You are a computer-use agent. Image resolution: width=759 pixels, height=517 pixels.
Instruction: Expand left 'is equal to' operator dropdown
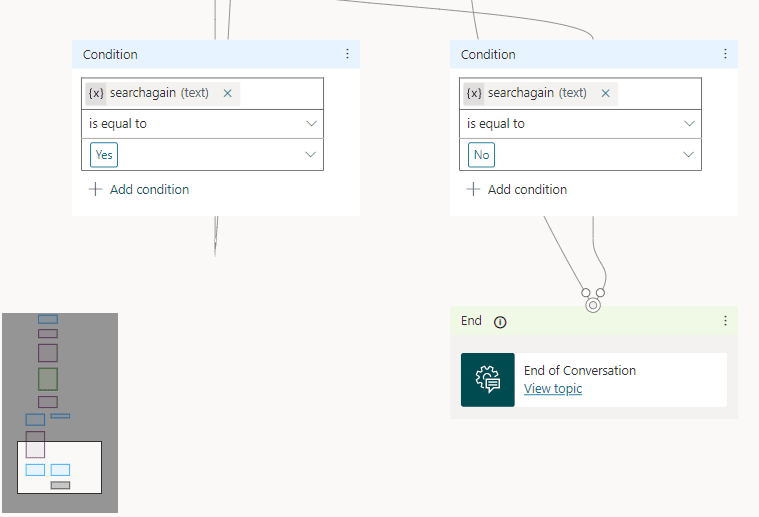click(311, 124)
